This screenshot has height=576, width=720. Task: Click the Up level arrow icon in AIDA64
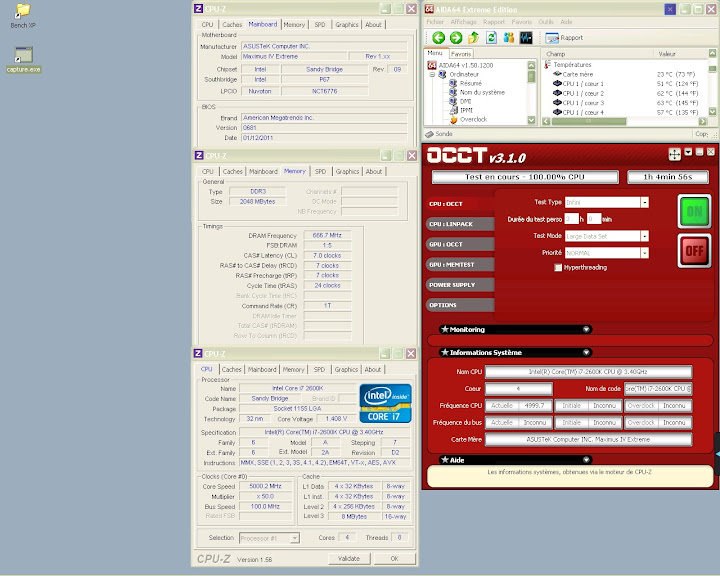[473, 38]
